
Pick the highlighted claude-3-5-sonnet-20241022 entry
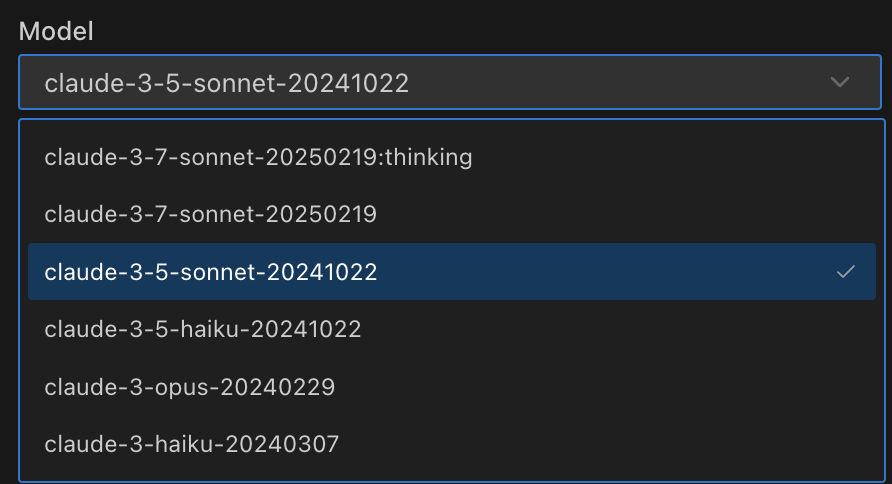point(210,271)
